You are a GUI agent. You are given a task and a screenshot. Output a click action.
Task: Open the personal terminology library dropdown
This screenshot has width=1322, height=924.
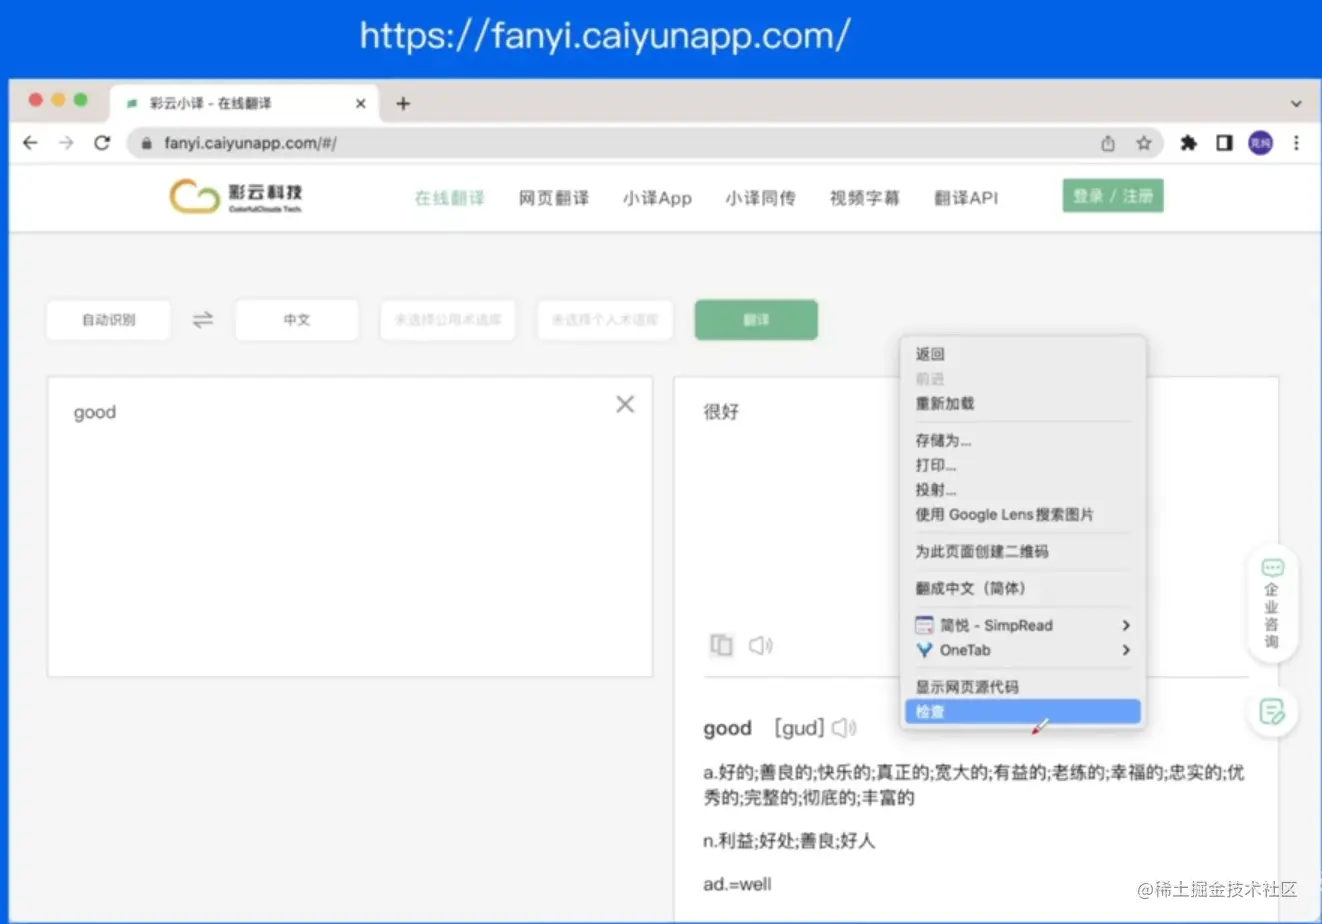coord(605,320)
